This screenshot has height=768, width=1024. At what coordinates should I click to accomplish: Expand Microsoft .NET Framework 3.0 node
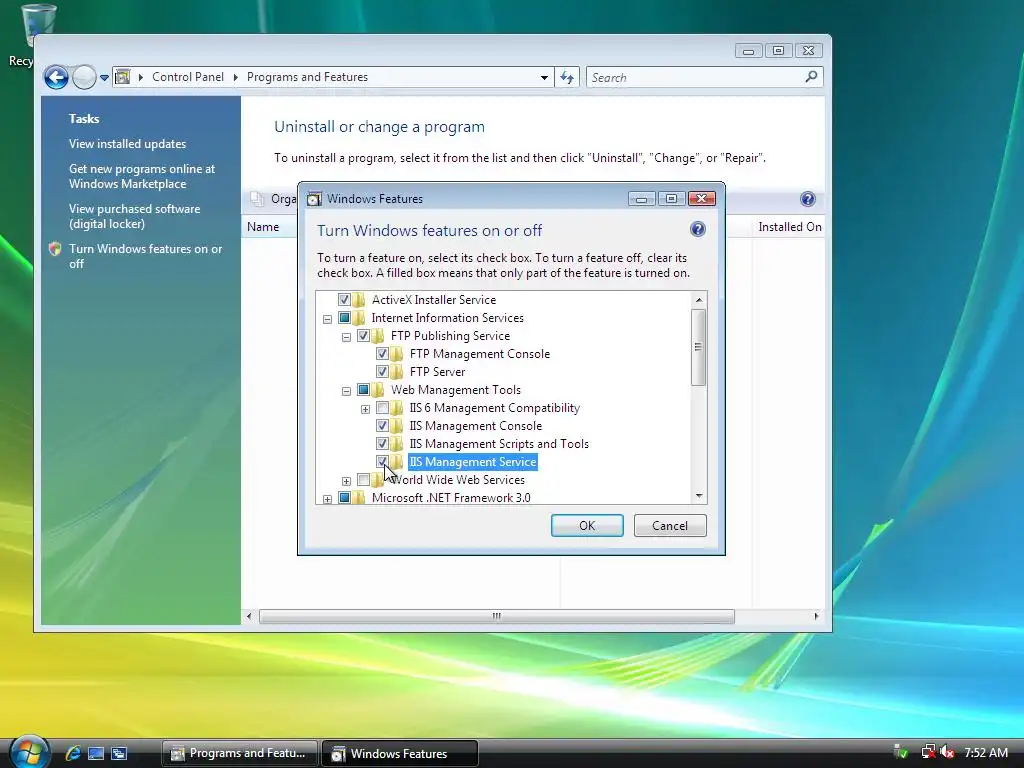point(327,499)
